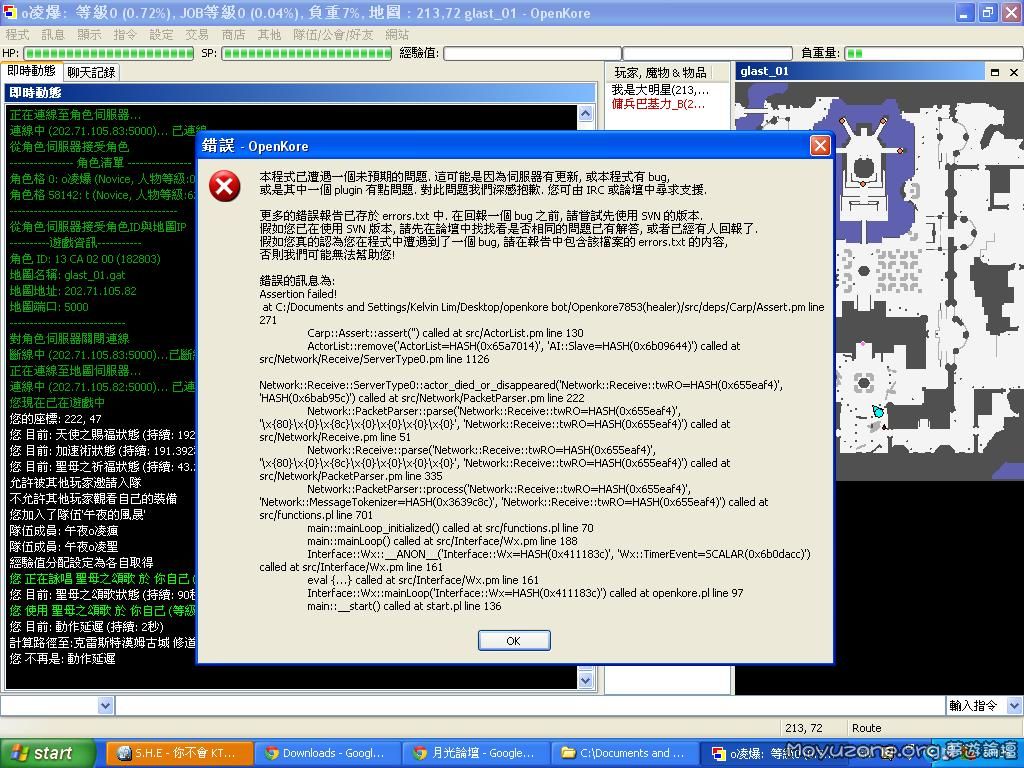Open the 程式 menu
Screen dimensions: 1024x768
pyautogui.click(x=17, y=35)
